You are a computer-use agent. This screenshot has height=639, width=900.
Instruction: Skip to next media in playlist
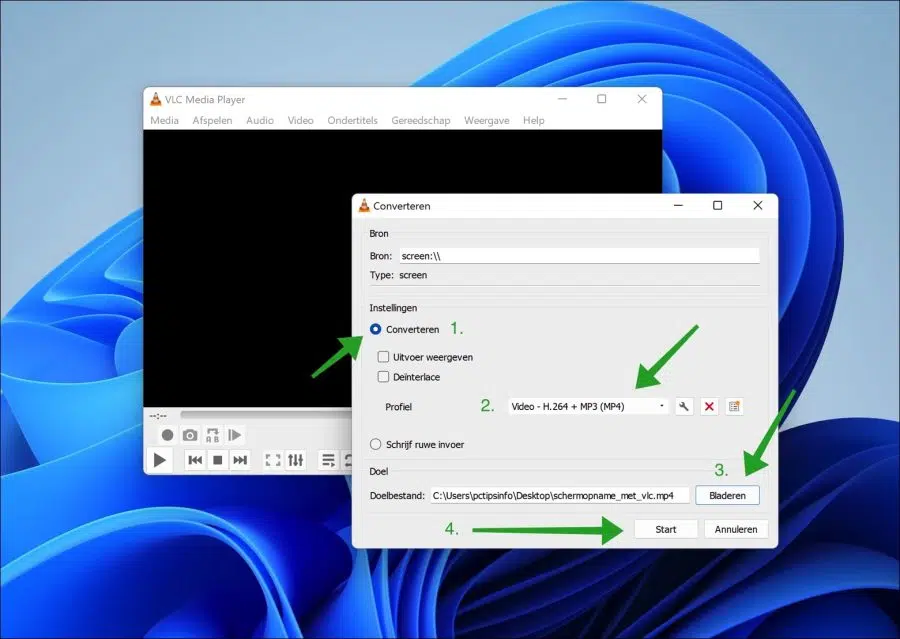pyautogui.click(x=240, y=460)
